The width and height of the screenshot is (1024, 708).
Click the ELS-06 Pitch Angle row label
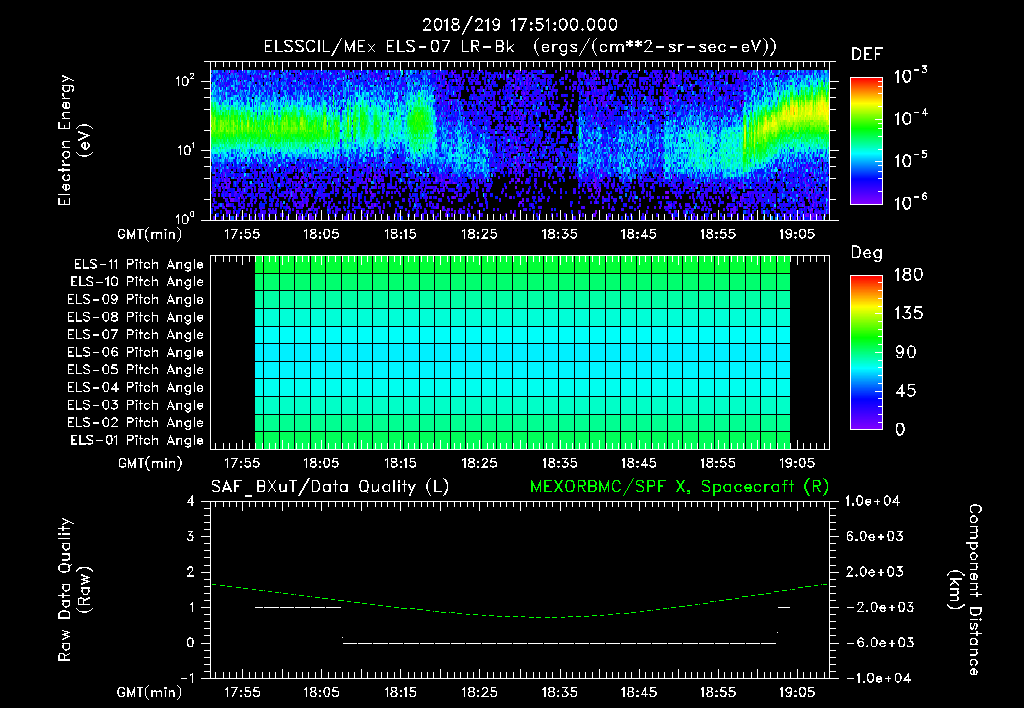tap(135, 352)
